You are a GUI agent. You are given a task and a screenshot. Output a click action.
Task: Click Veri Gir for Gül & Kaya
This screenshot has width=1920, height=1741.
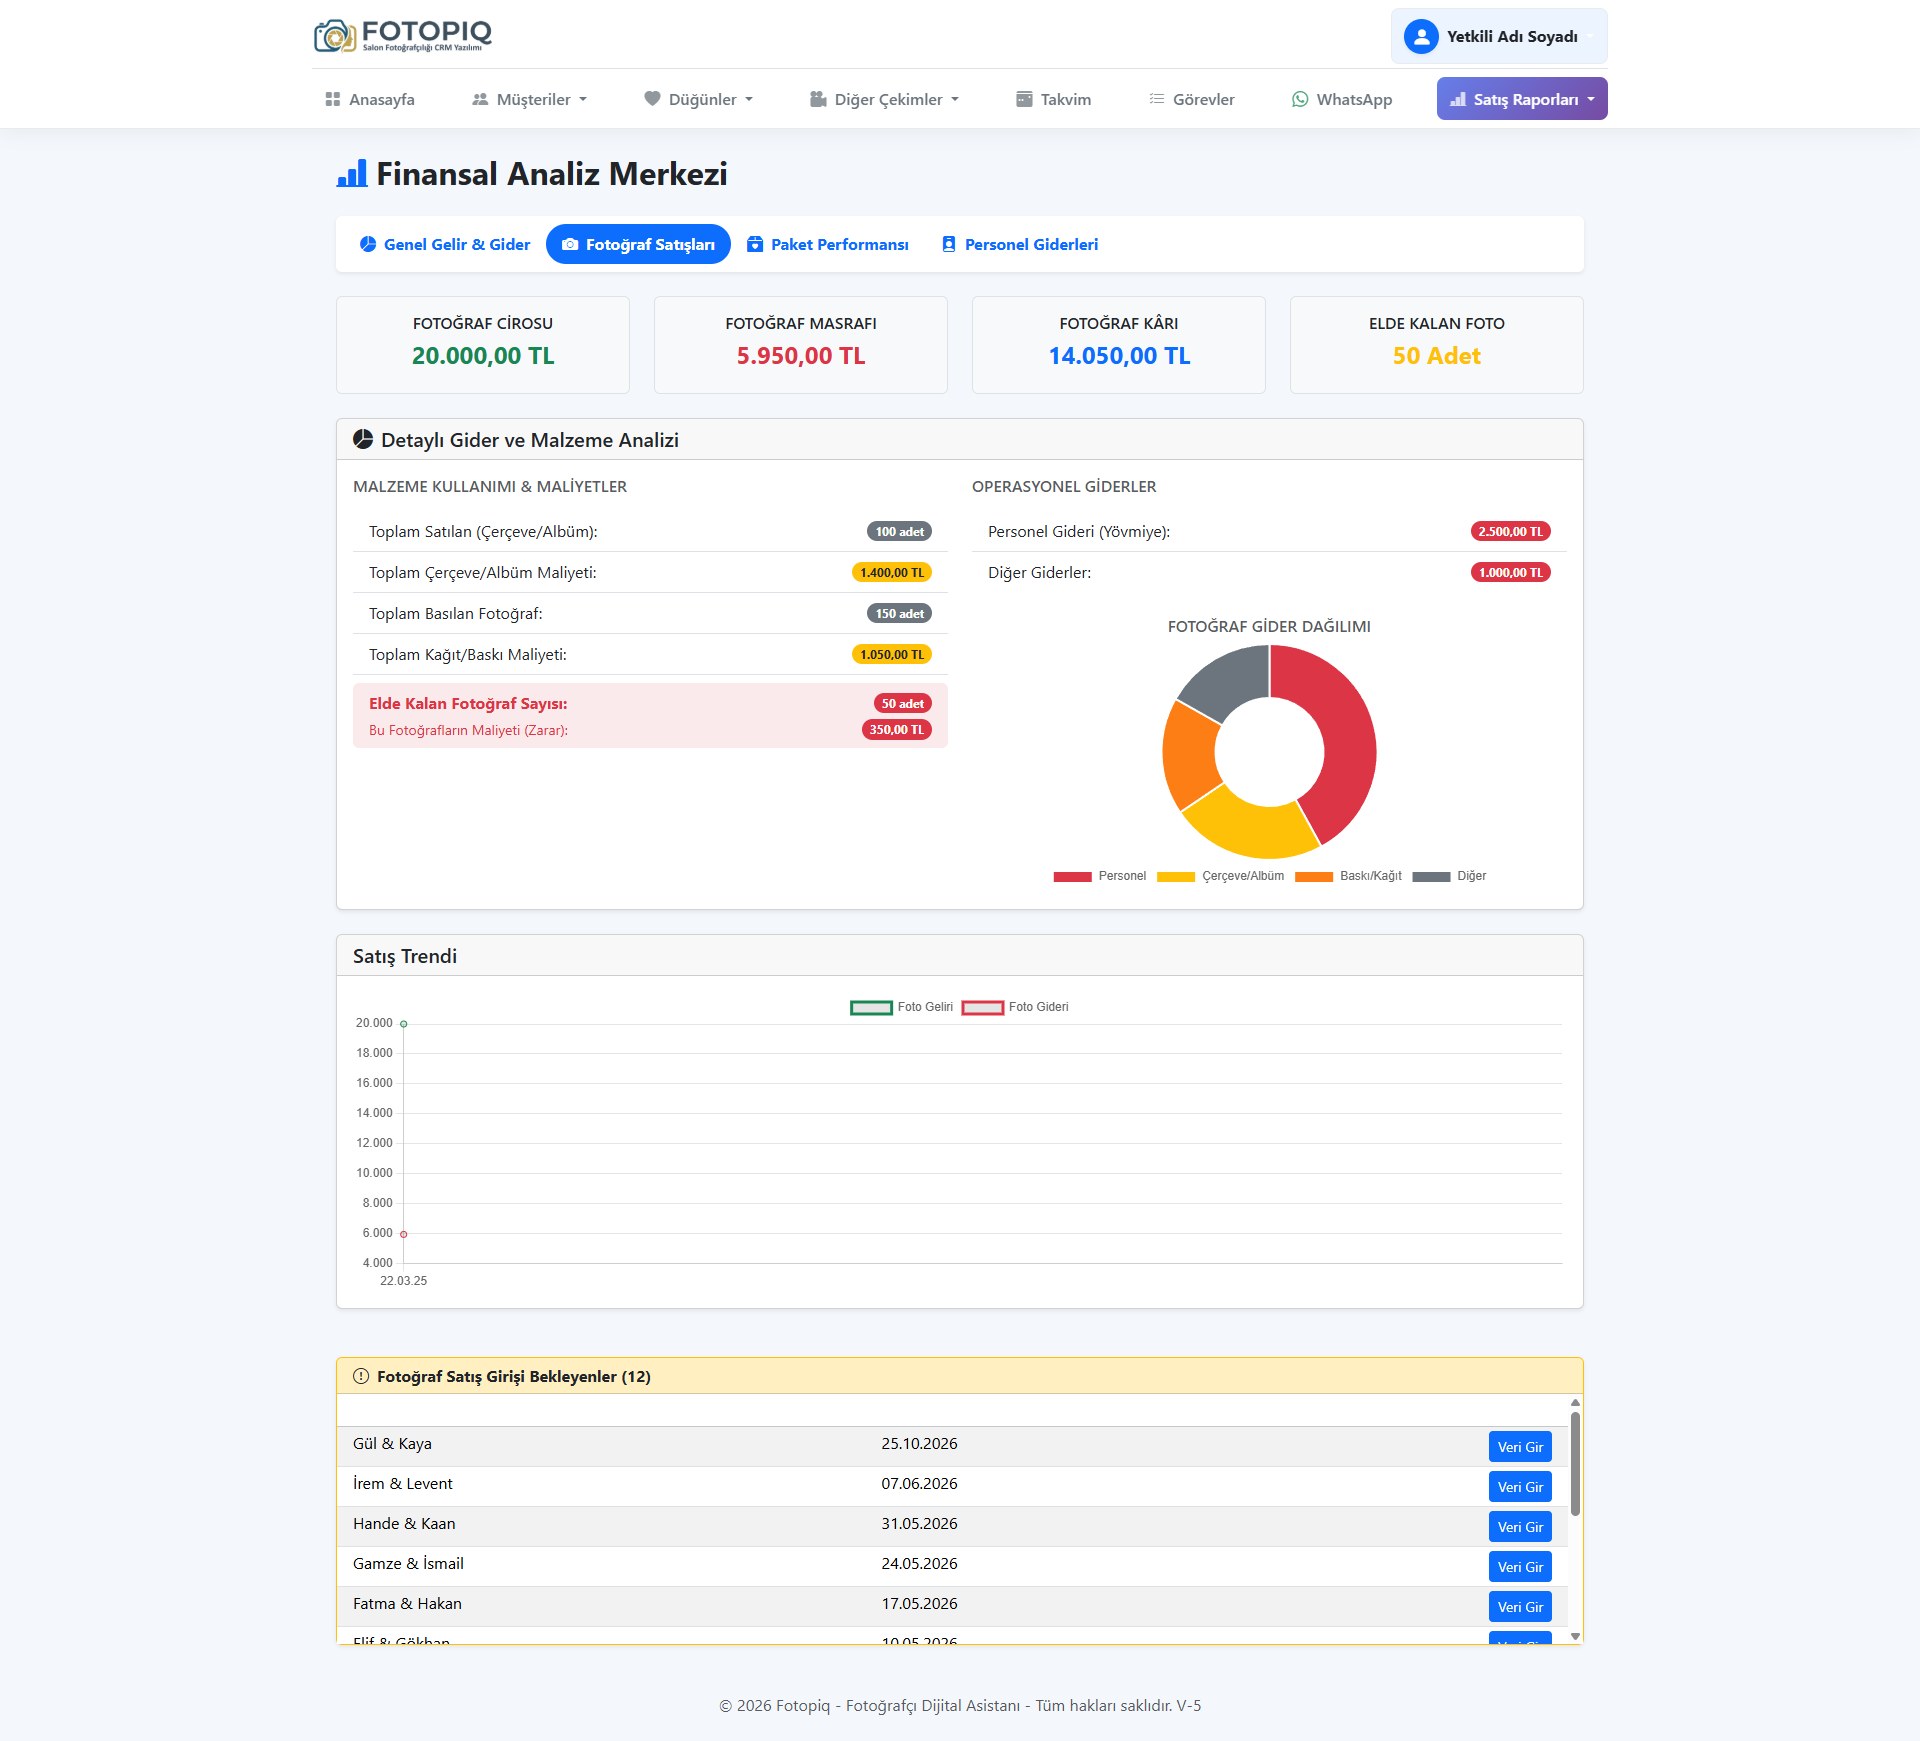coord(1519,1447)
